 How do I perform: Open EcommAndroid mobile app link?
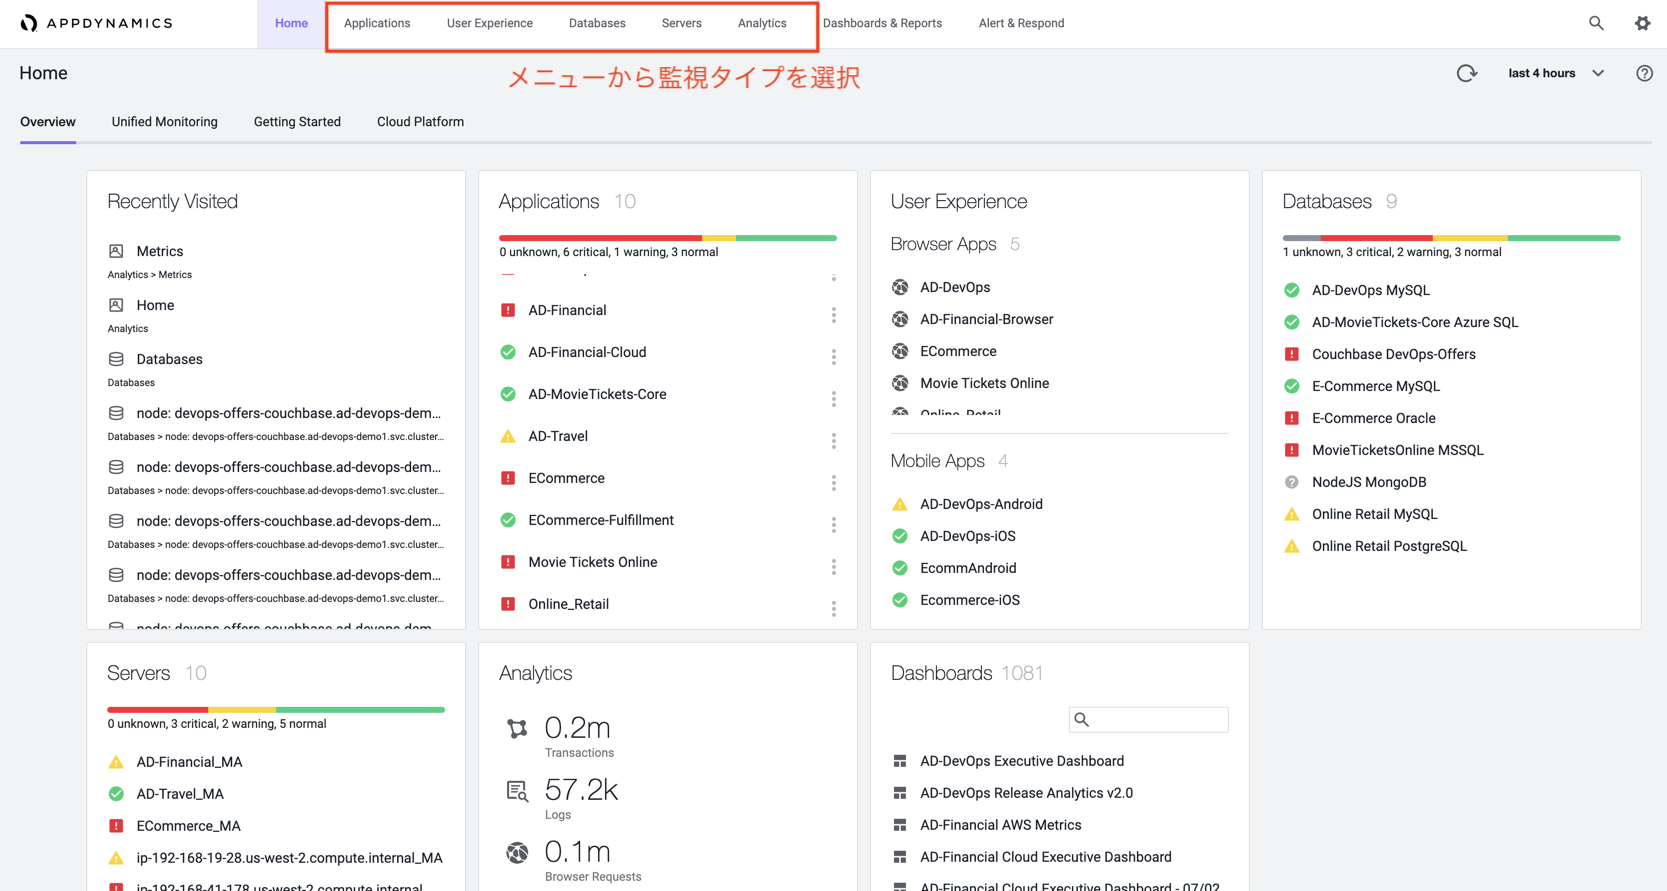968,568
